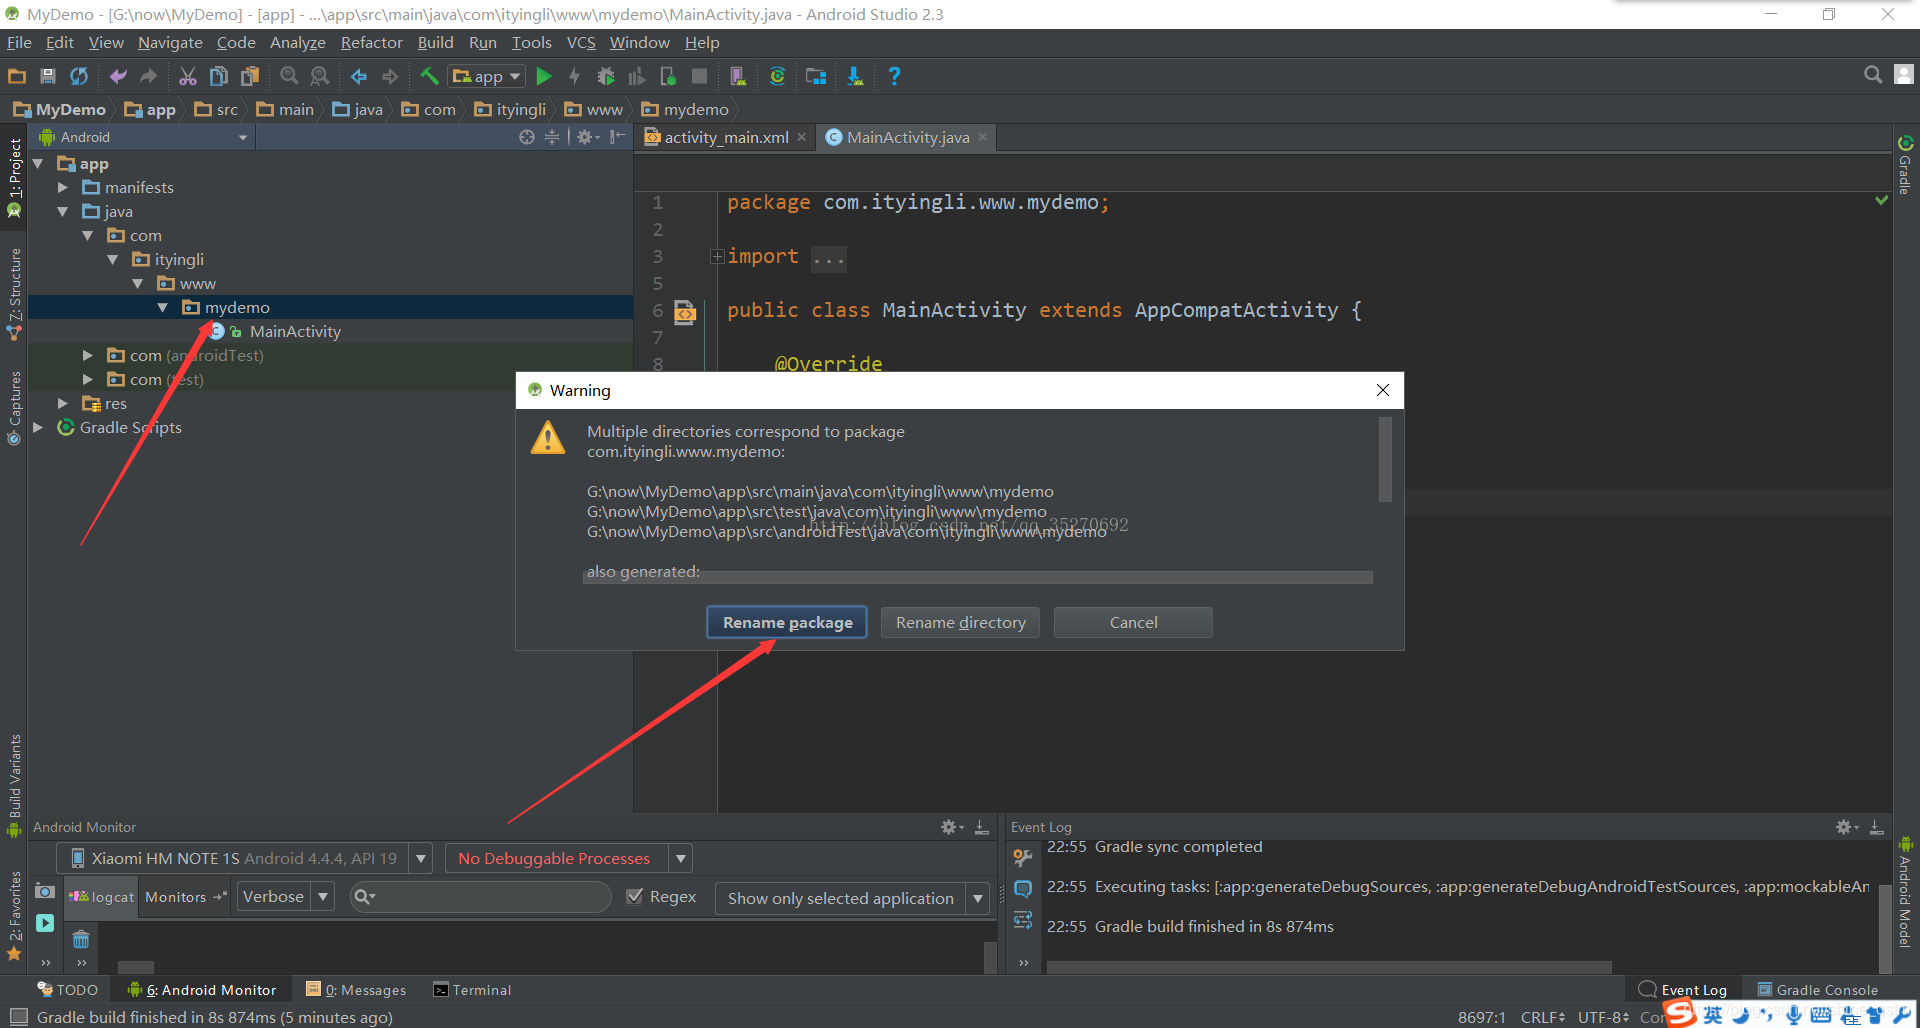Click the green Run play icon
This screenshot has width=1920, height=1028.
coord(544,76)
